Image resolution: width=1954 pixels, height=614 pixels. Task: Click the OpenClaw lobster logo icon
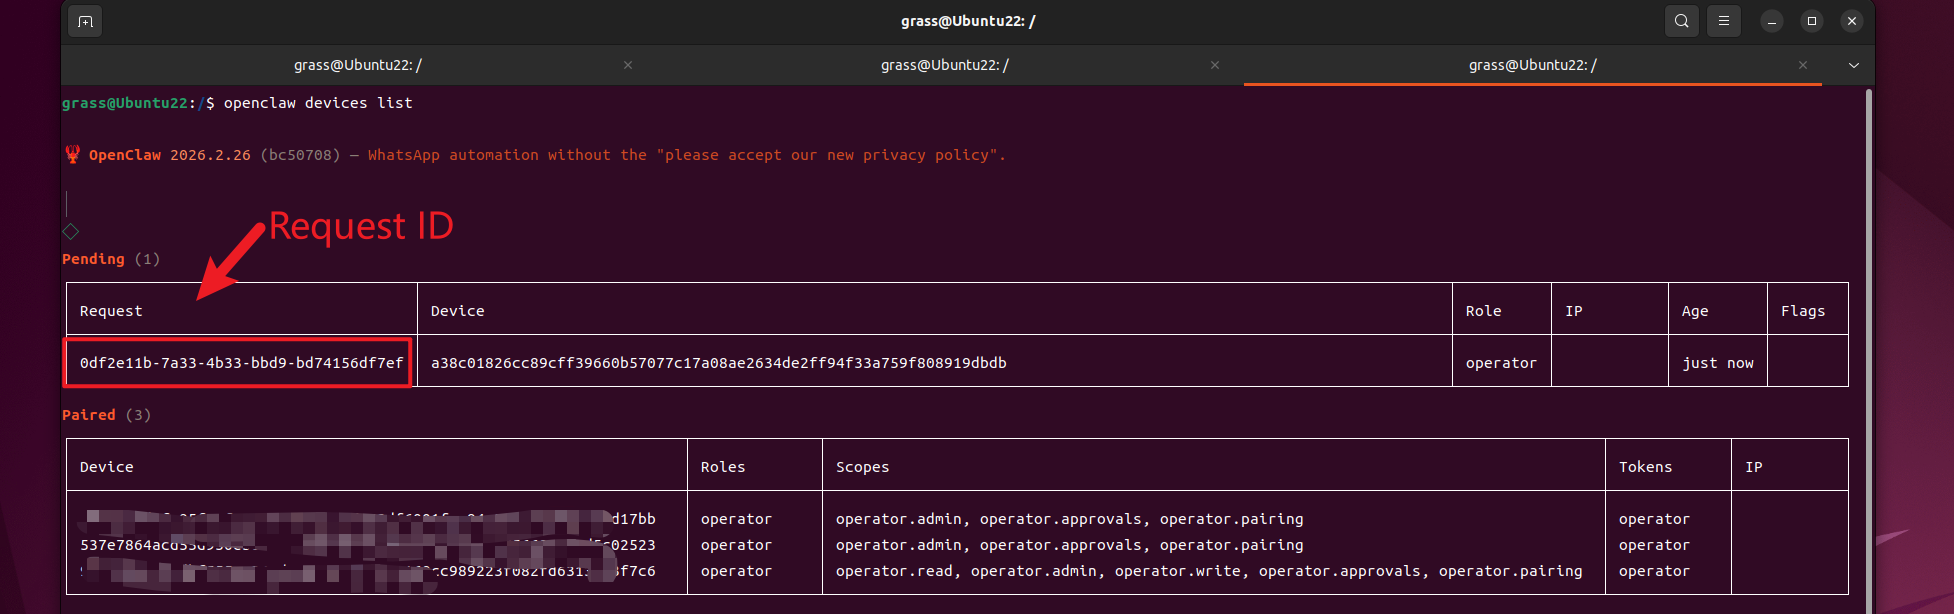click(72, 154)
